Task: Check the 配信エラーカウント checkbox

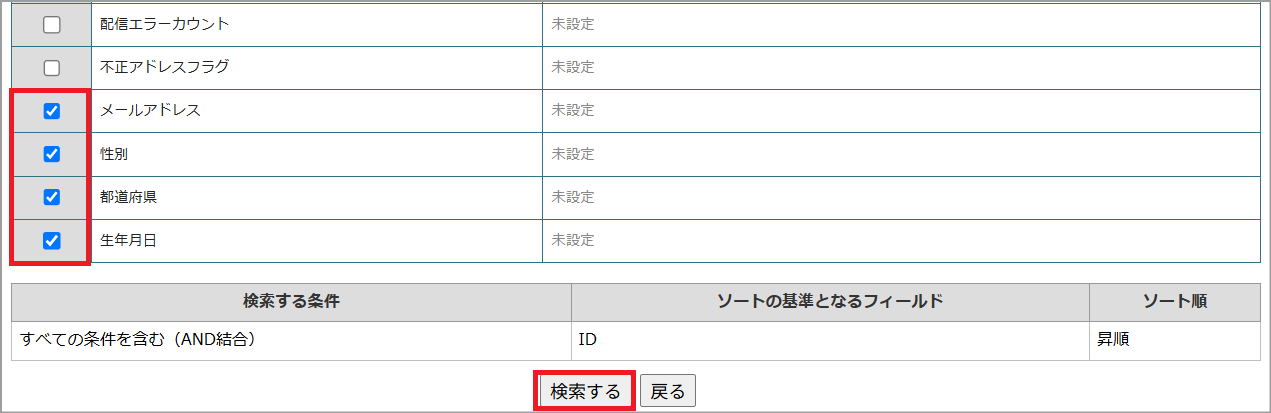Action: tap(52, 25)
